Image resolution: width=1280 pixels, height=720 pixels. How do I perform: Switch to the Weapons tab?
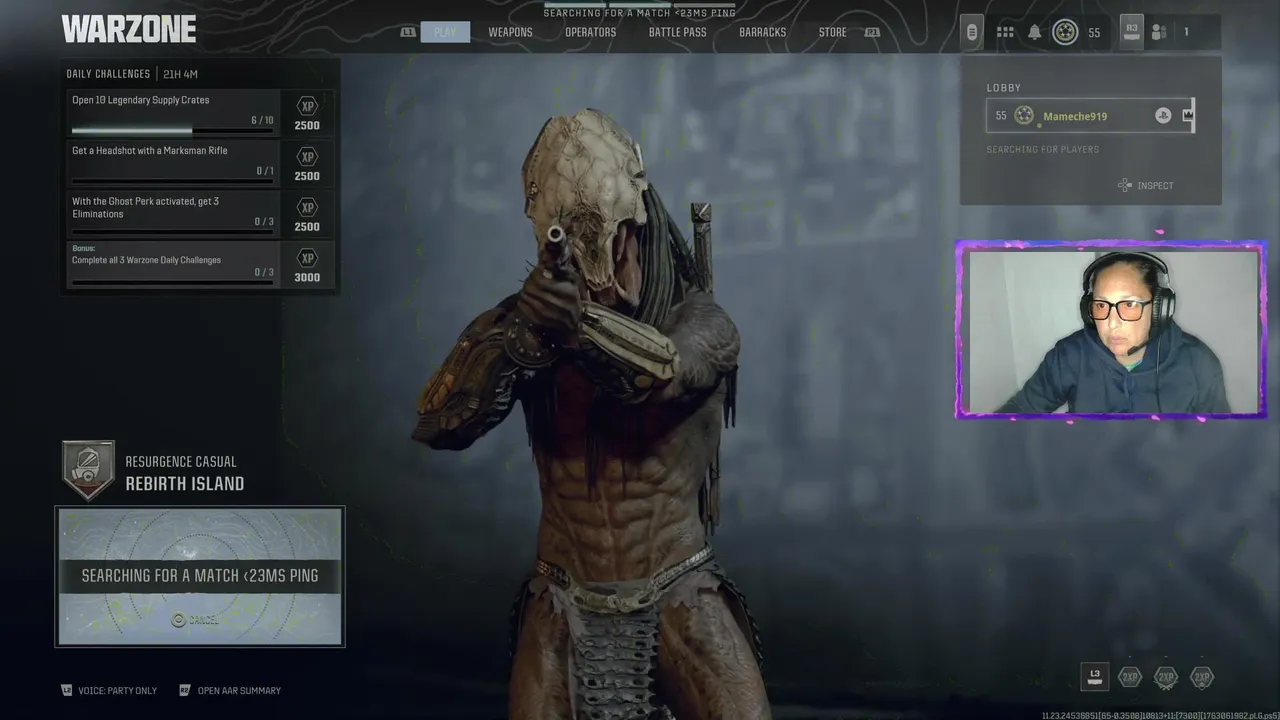510,32
